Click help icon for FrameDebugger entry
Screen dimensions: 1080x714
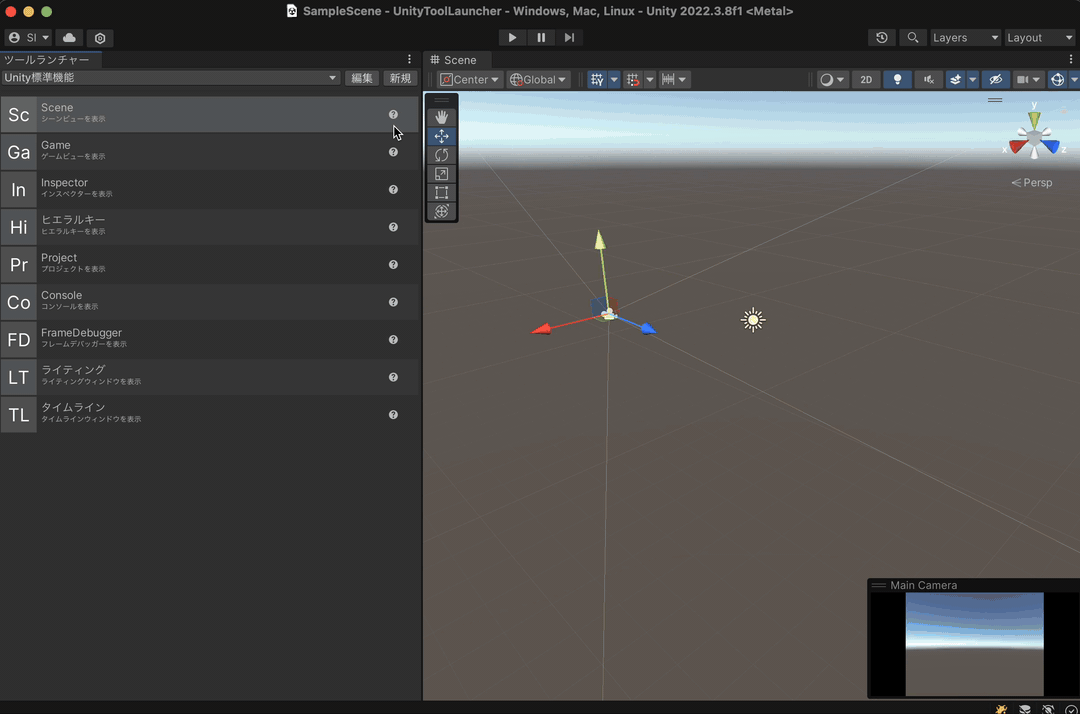pos(393,340)
